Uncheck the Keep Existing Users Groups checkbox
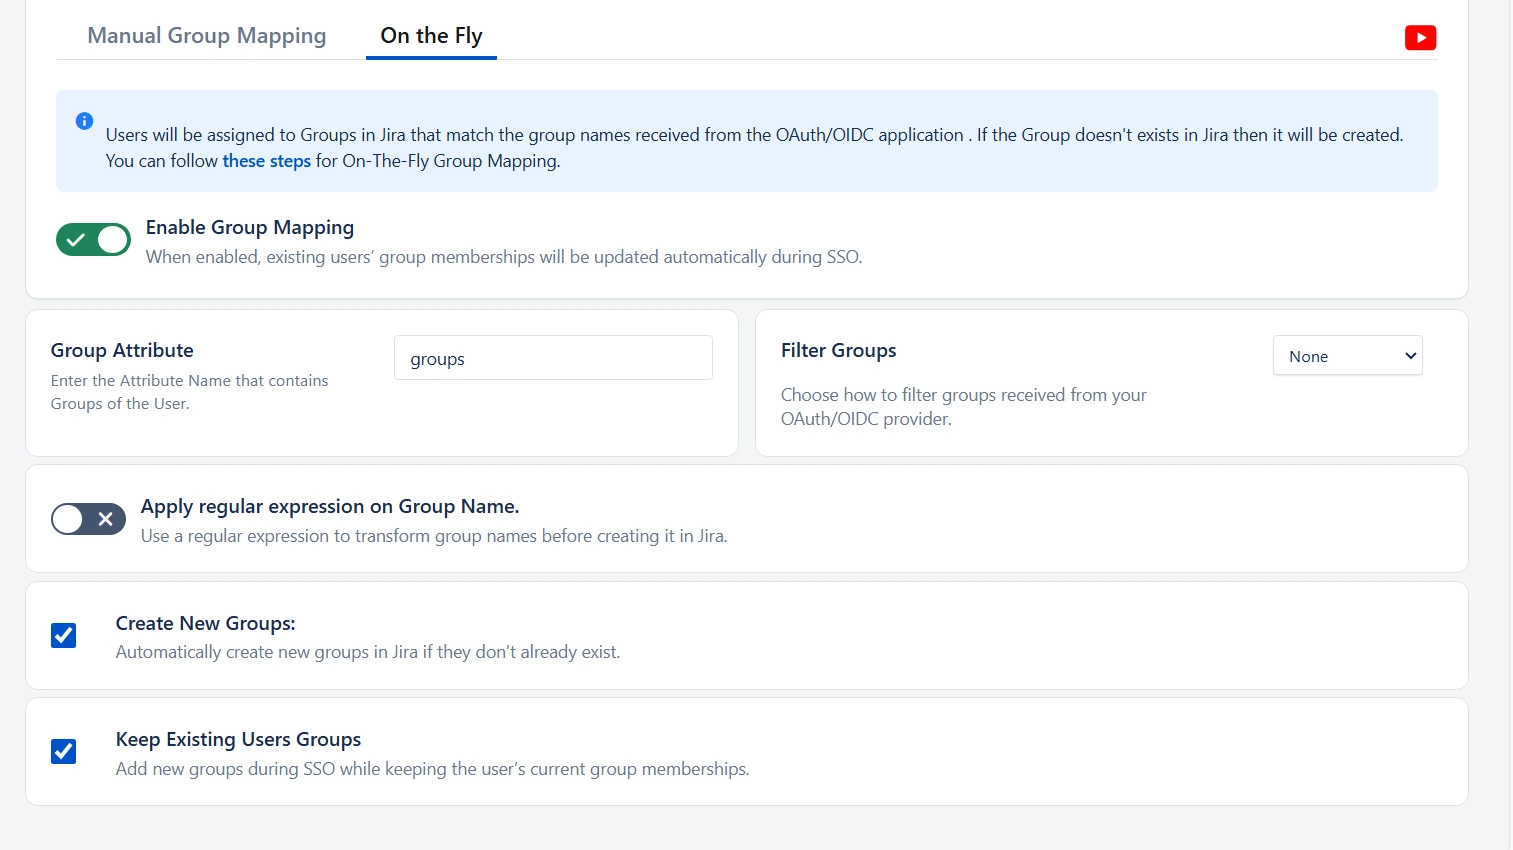Viewport: 1513px width, 850px height. pos(63,751)
